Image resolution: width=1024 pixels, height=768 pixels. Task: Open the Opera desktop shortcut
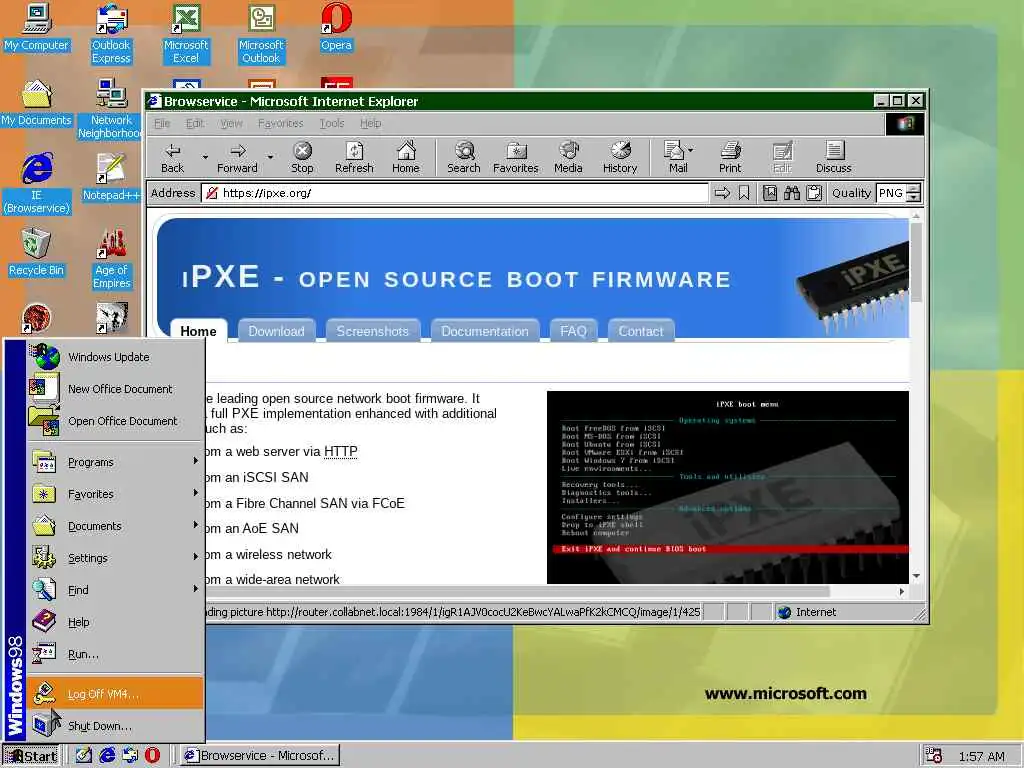pos(336,27)
